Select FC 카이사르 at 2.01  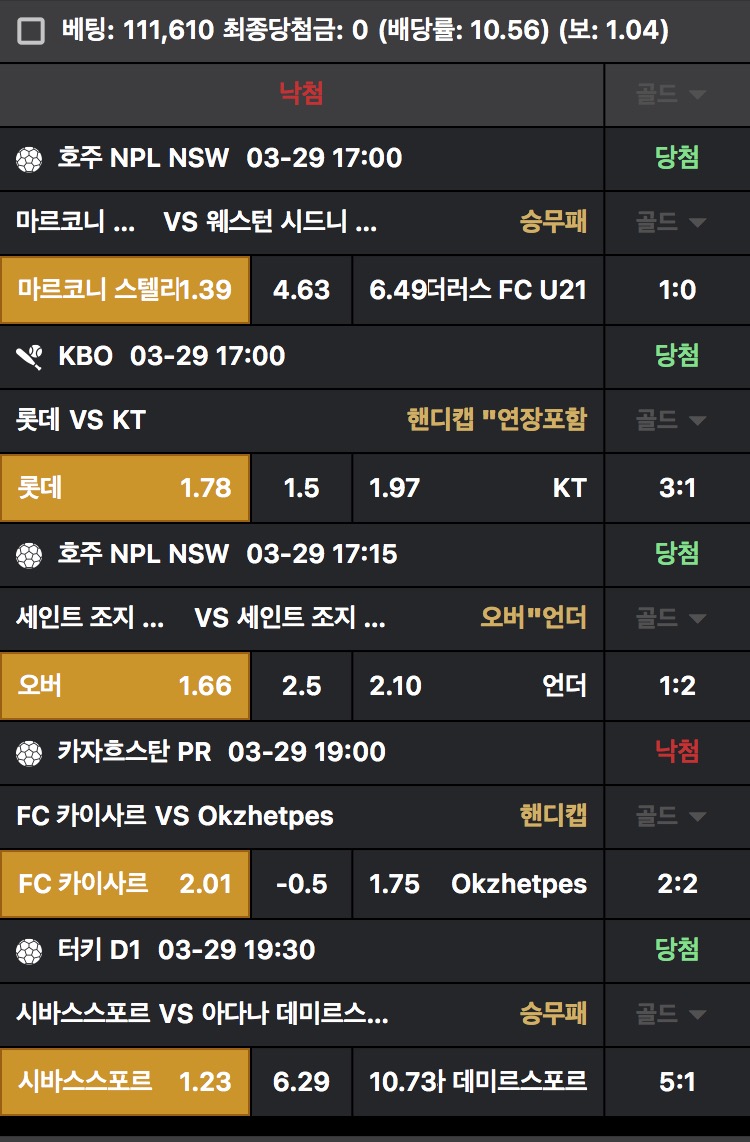tap(125, 884)
